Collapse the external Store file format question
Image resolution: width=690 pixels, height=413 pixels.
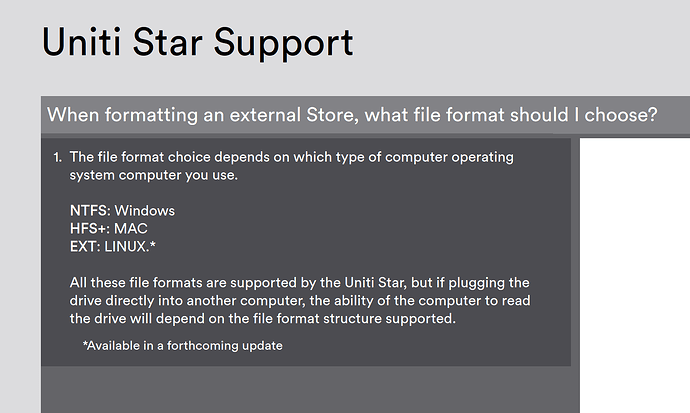352,115
